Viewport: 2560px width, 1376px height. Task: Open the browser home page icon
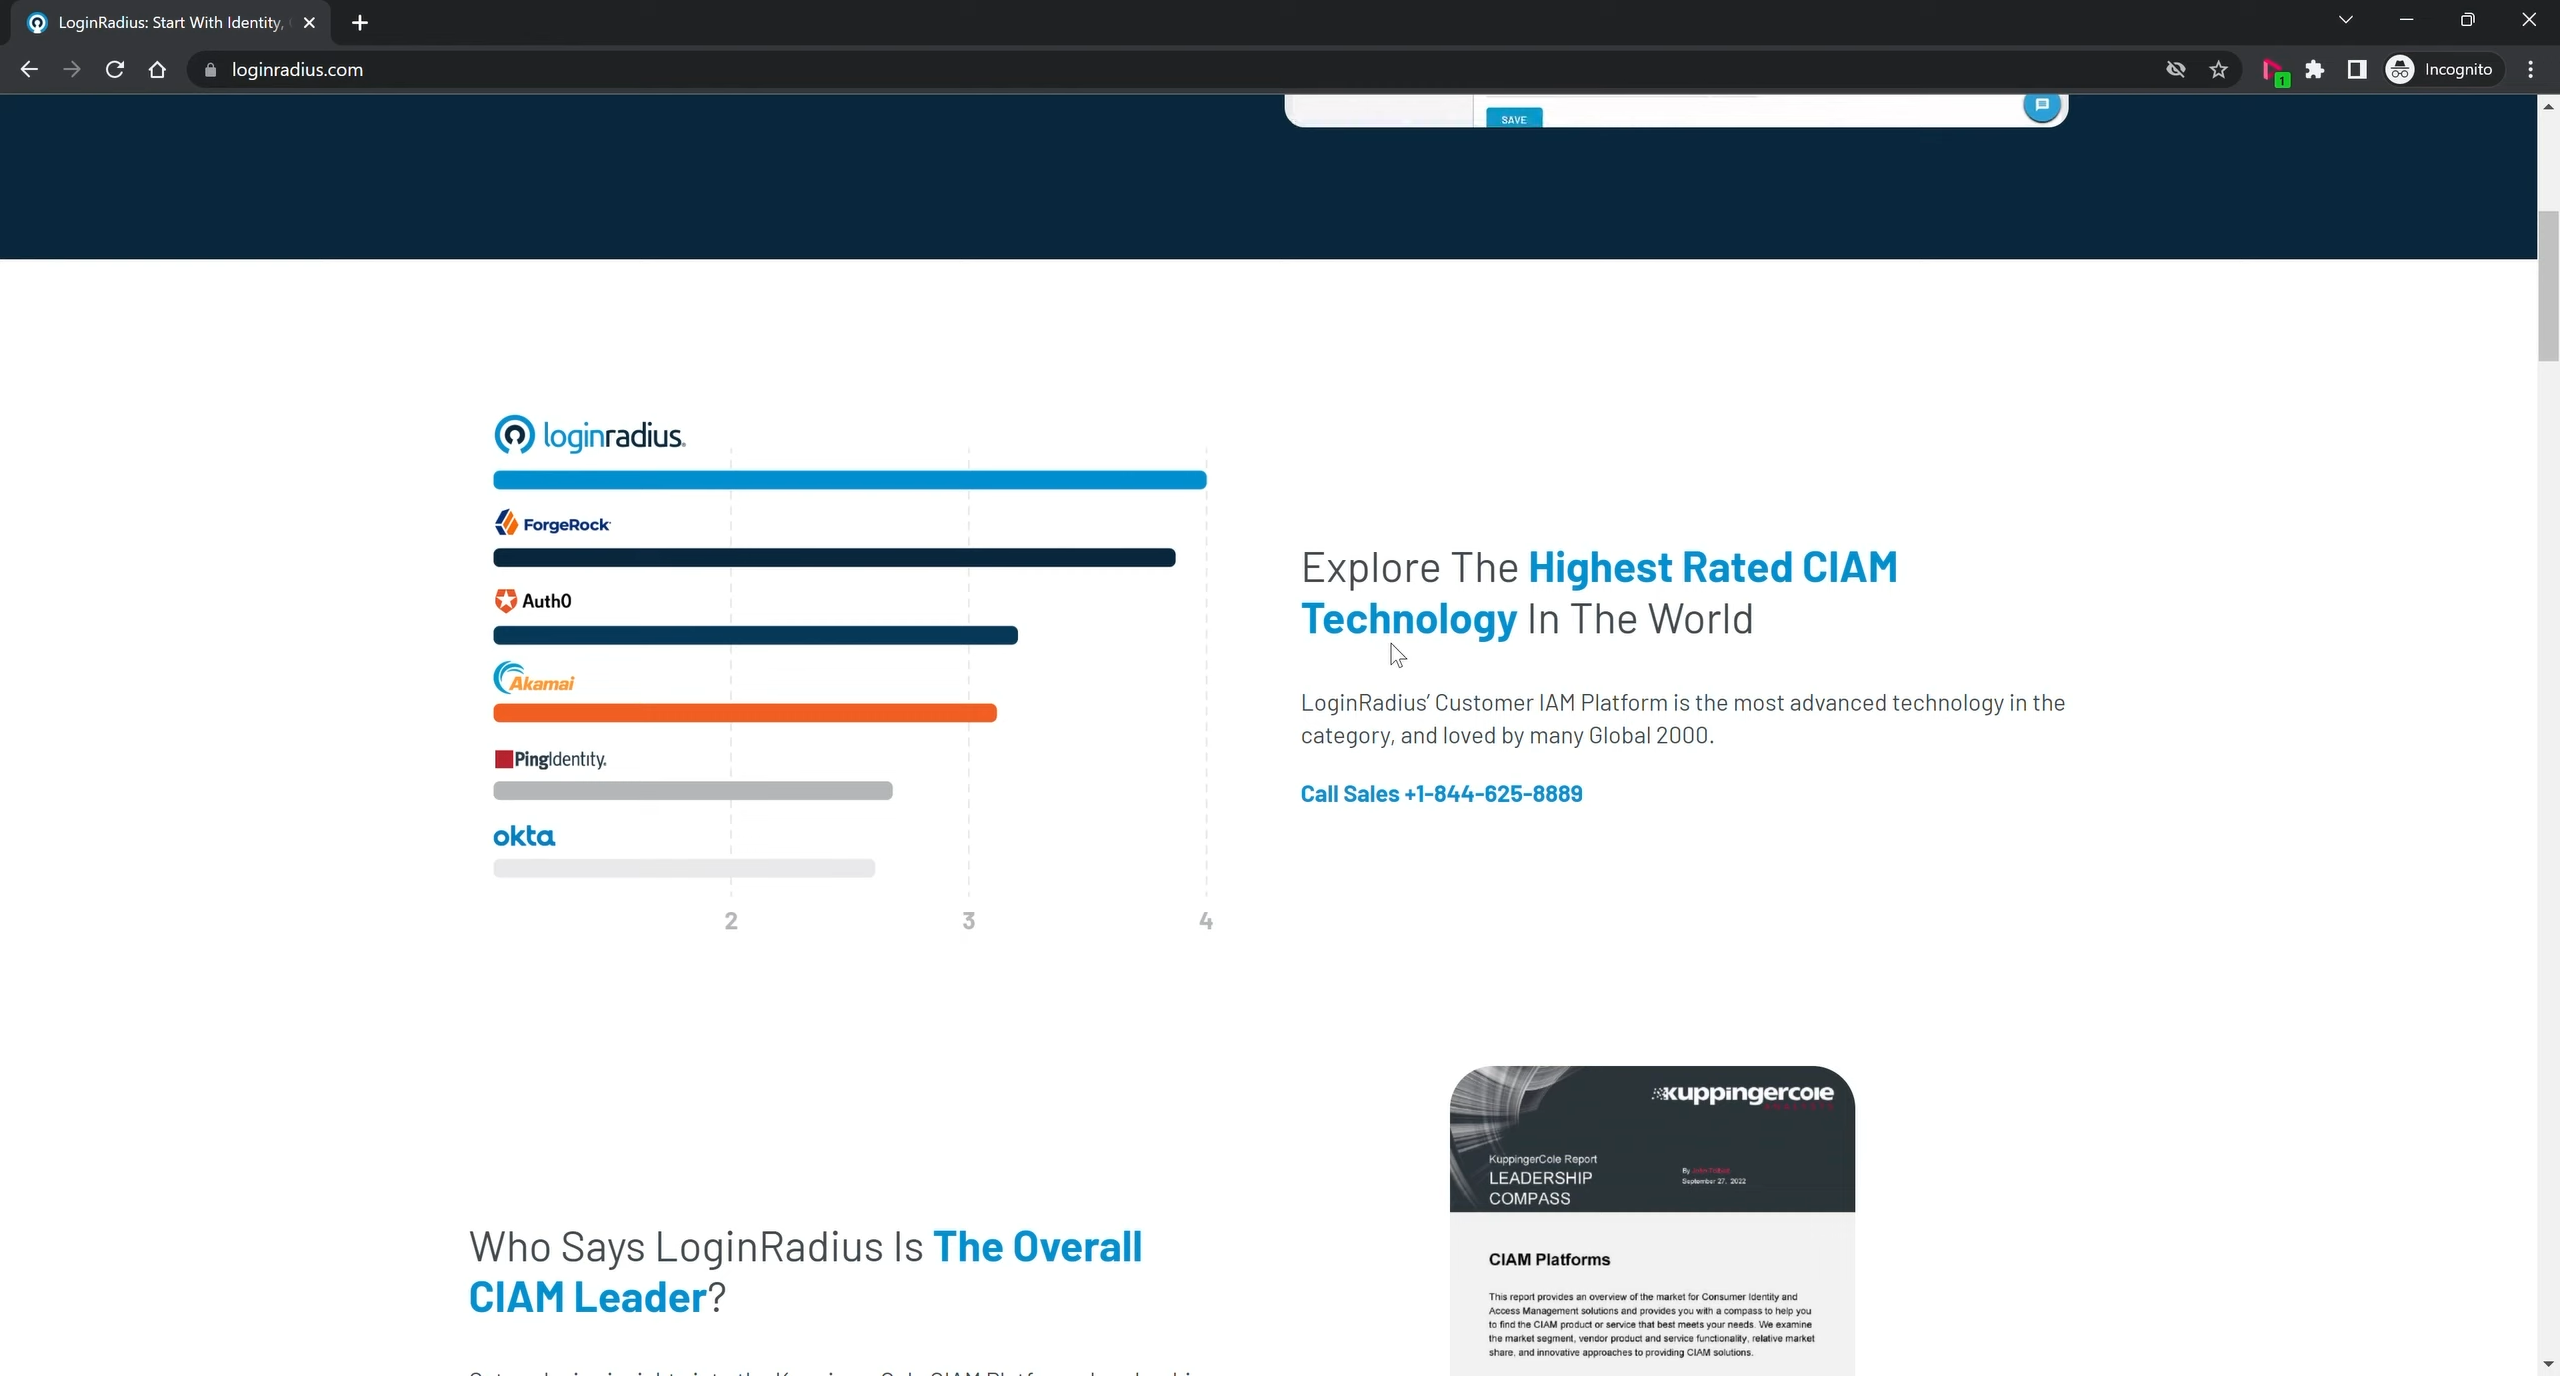[x=157, y=69]
